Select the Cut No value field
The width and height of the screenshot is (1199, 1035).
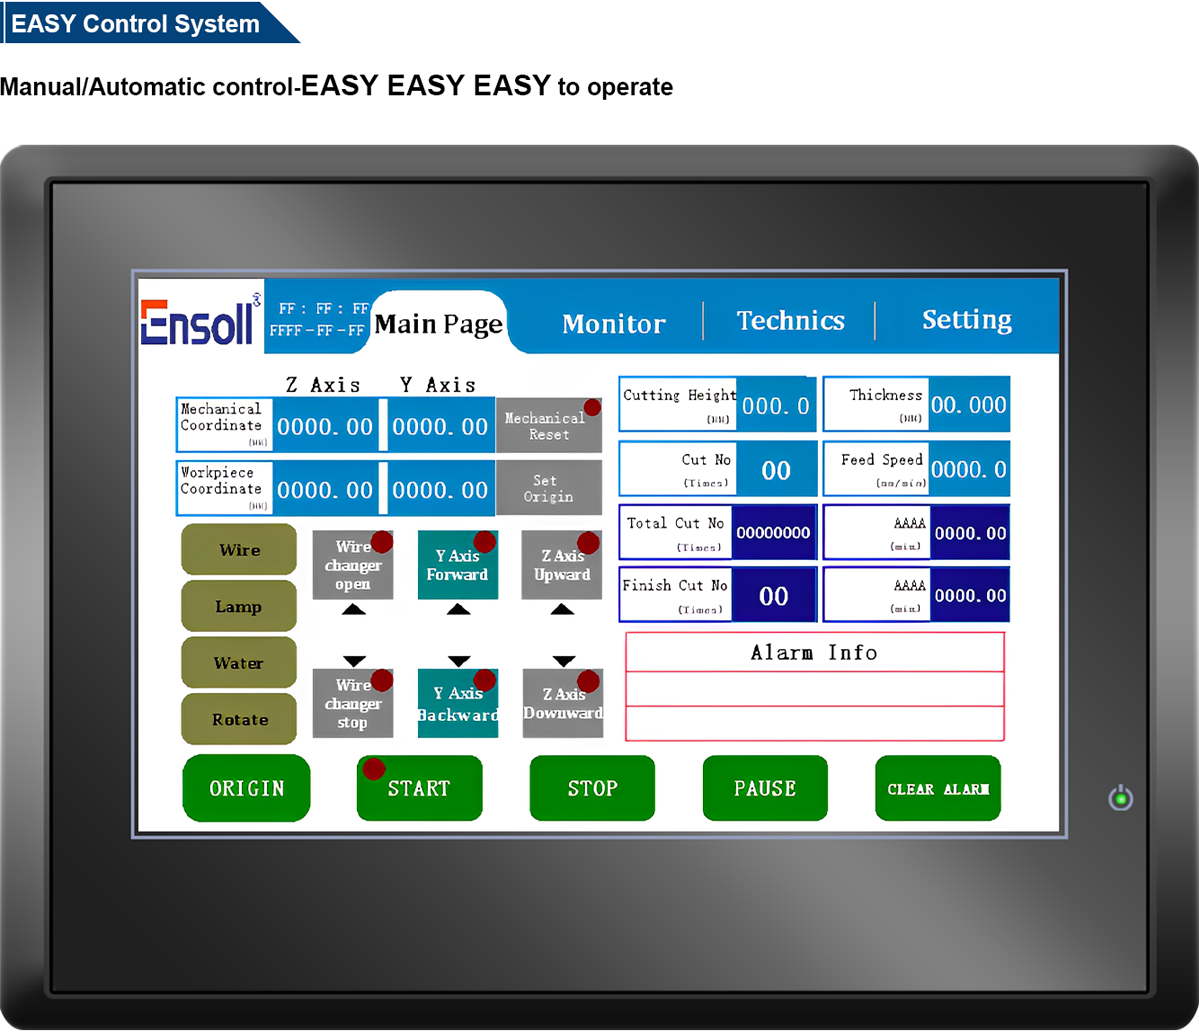click(775, 469)
